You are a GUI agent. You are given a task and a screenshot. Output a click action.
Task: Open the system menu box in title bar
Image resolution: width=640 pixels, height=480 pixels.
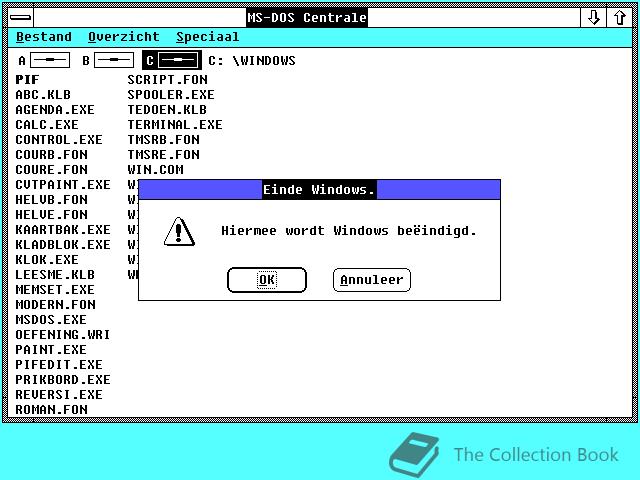20,18
